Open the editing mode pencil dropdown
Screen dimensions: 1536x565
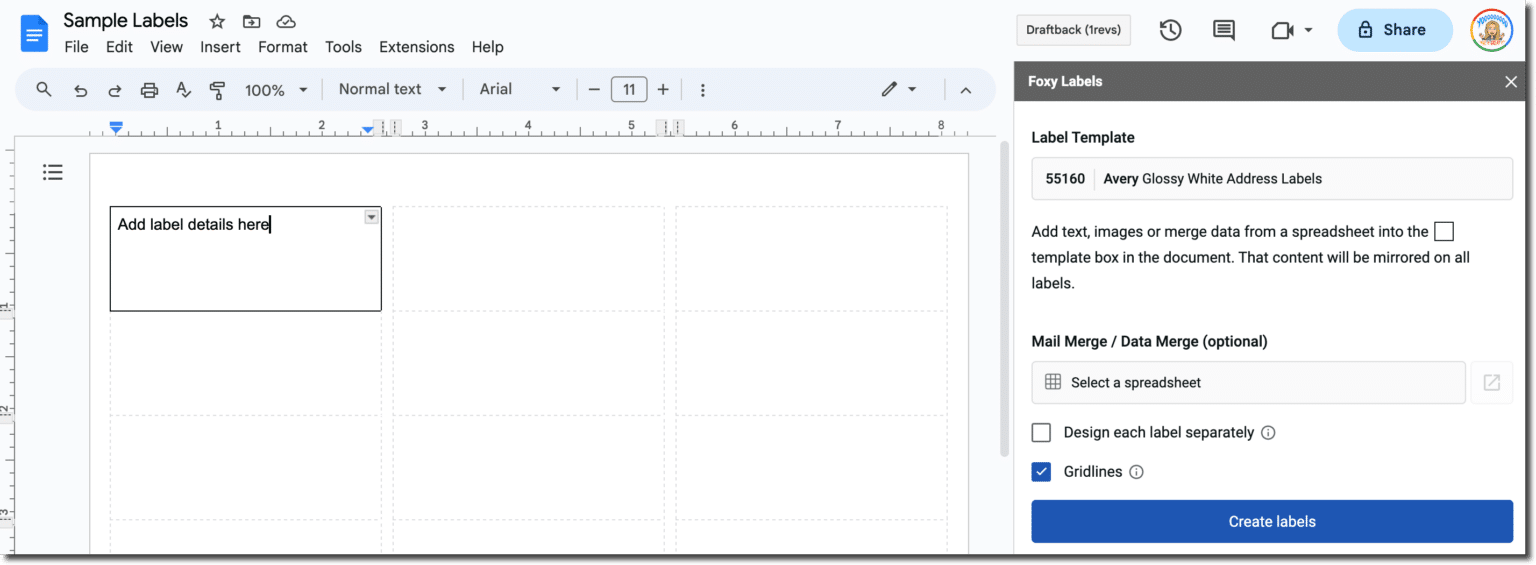tap(898, 89)
